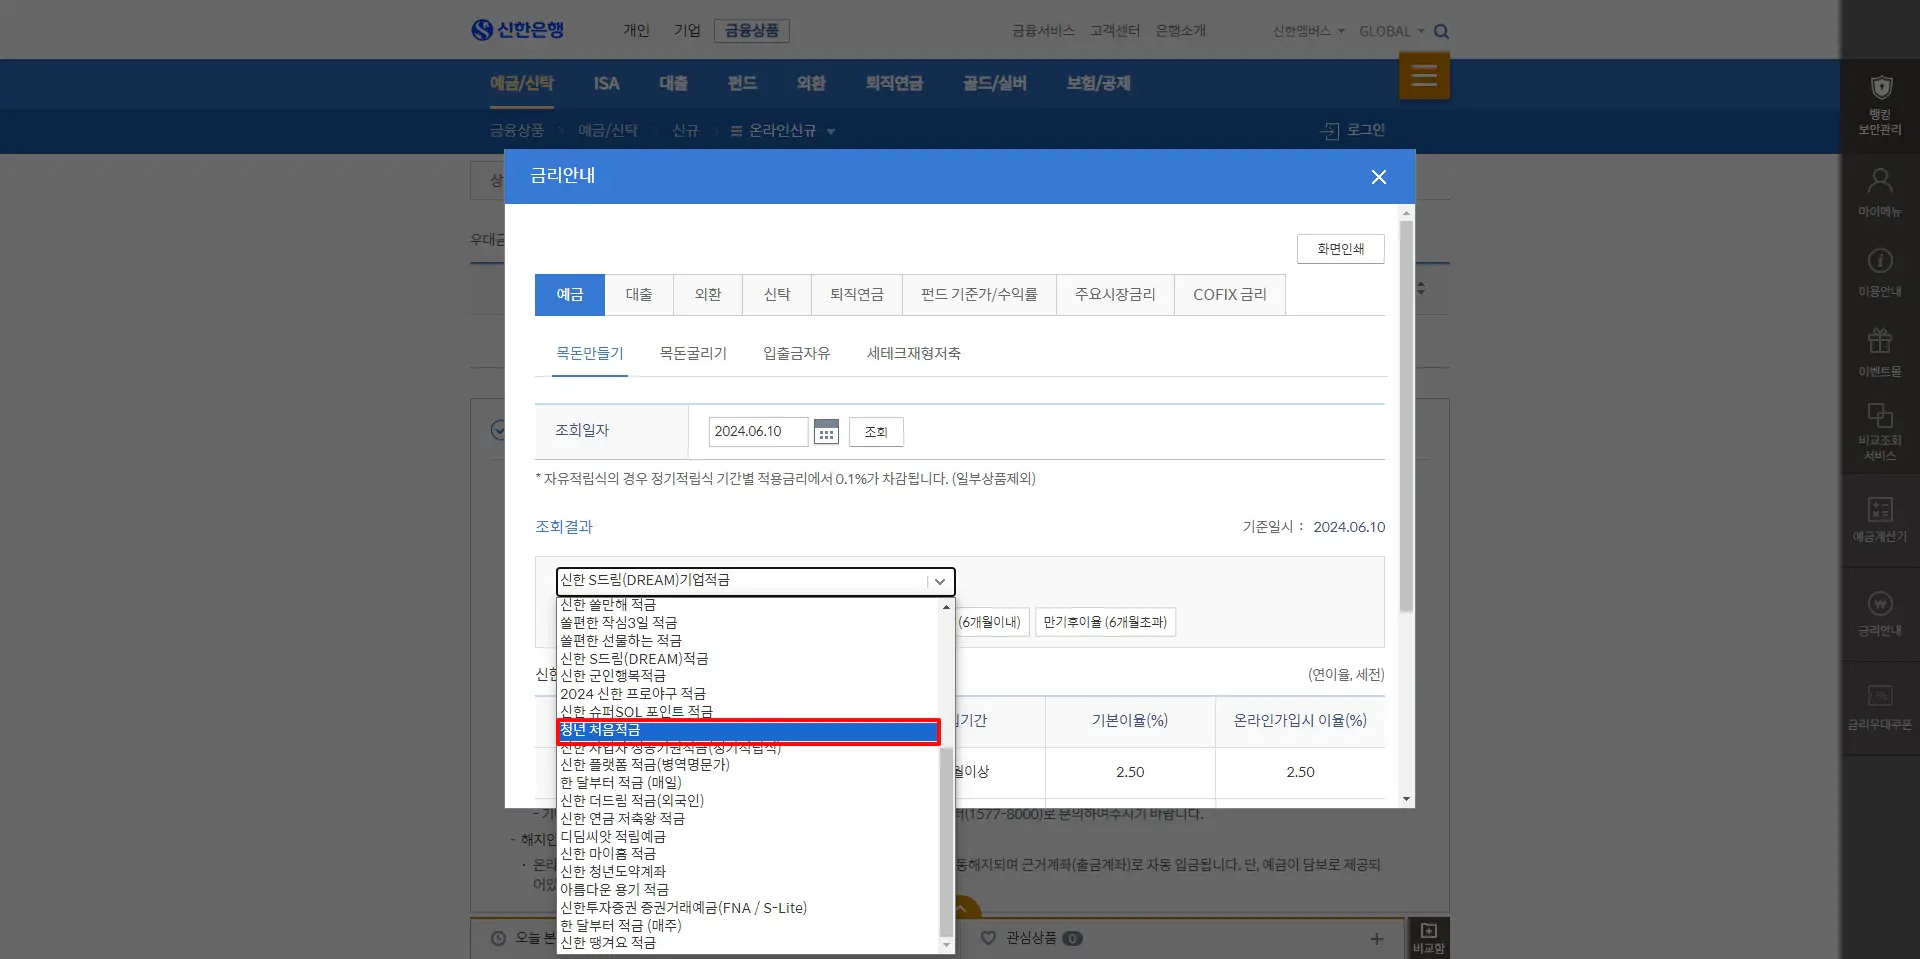
Task: Click the dialog vertical scrollbar
Action: (x=1406, y=415)
